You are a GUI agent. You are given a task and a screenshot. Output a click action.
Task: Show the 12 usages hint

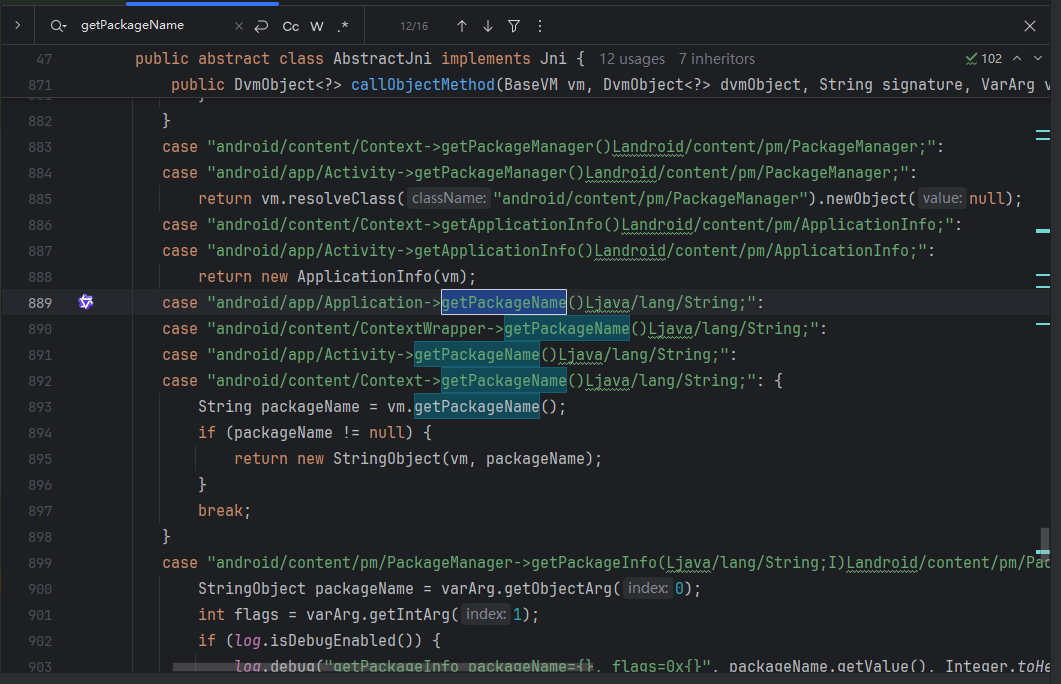click(632, 59)
